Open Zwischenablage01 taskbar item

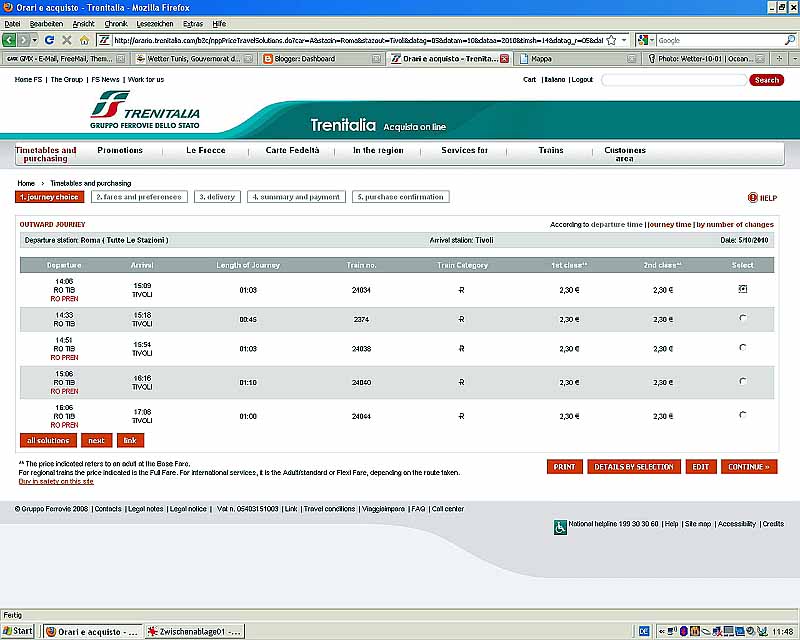click(x=194, y=631)
